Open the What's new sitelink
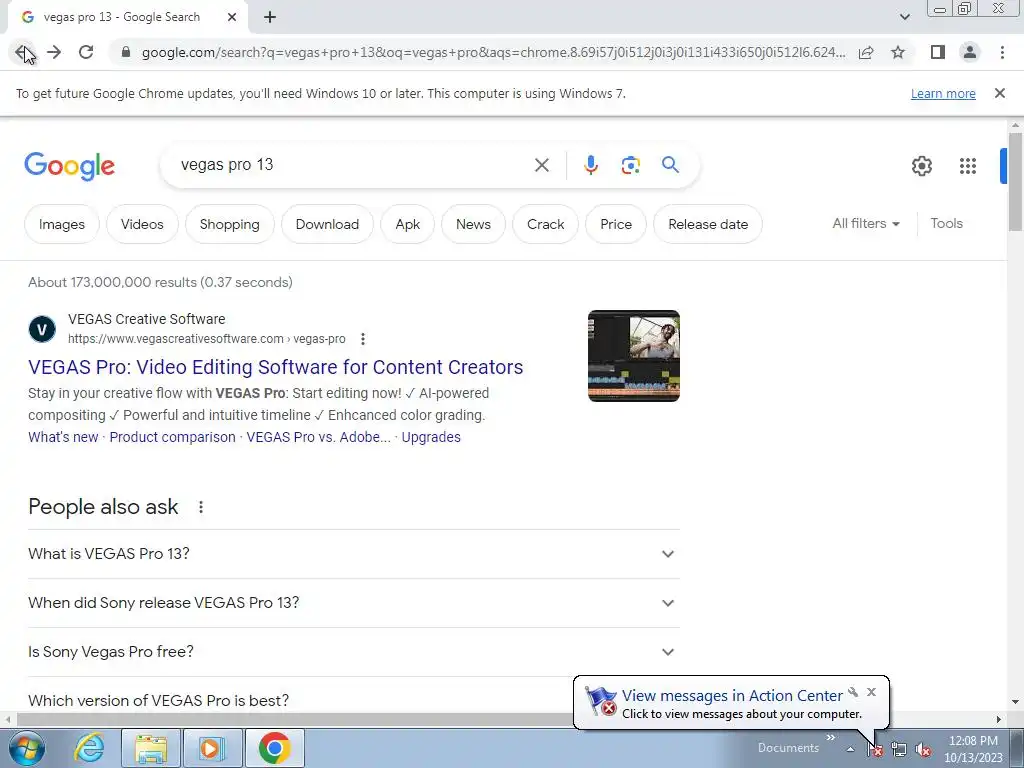1024x768 pixels. tap(63, 437)
